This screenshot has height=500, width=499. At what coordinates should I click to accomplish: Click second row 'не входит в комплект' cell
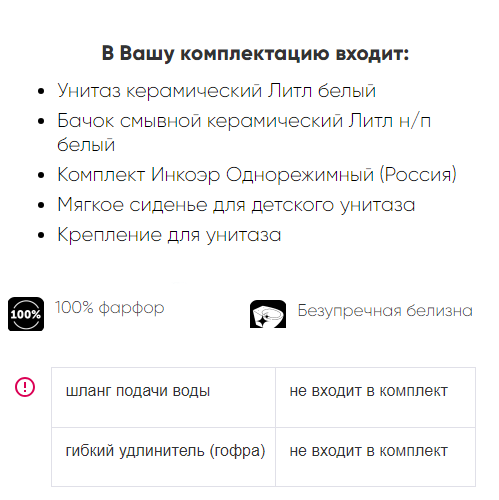click(x=375, y=457)
